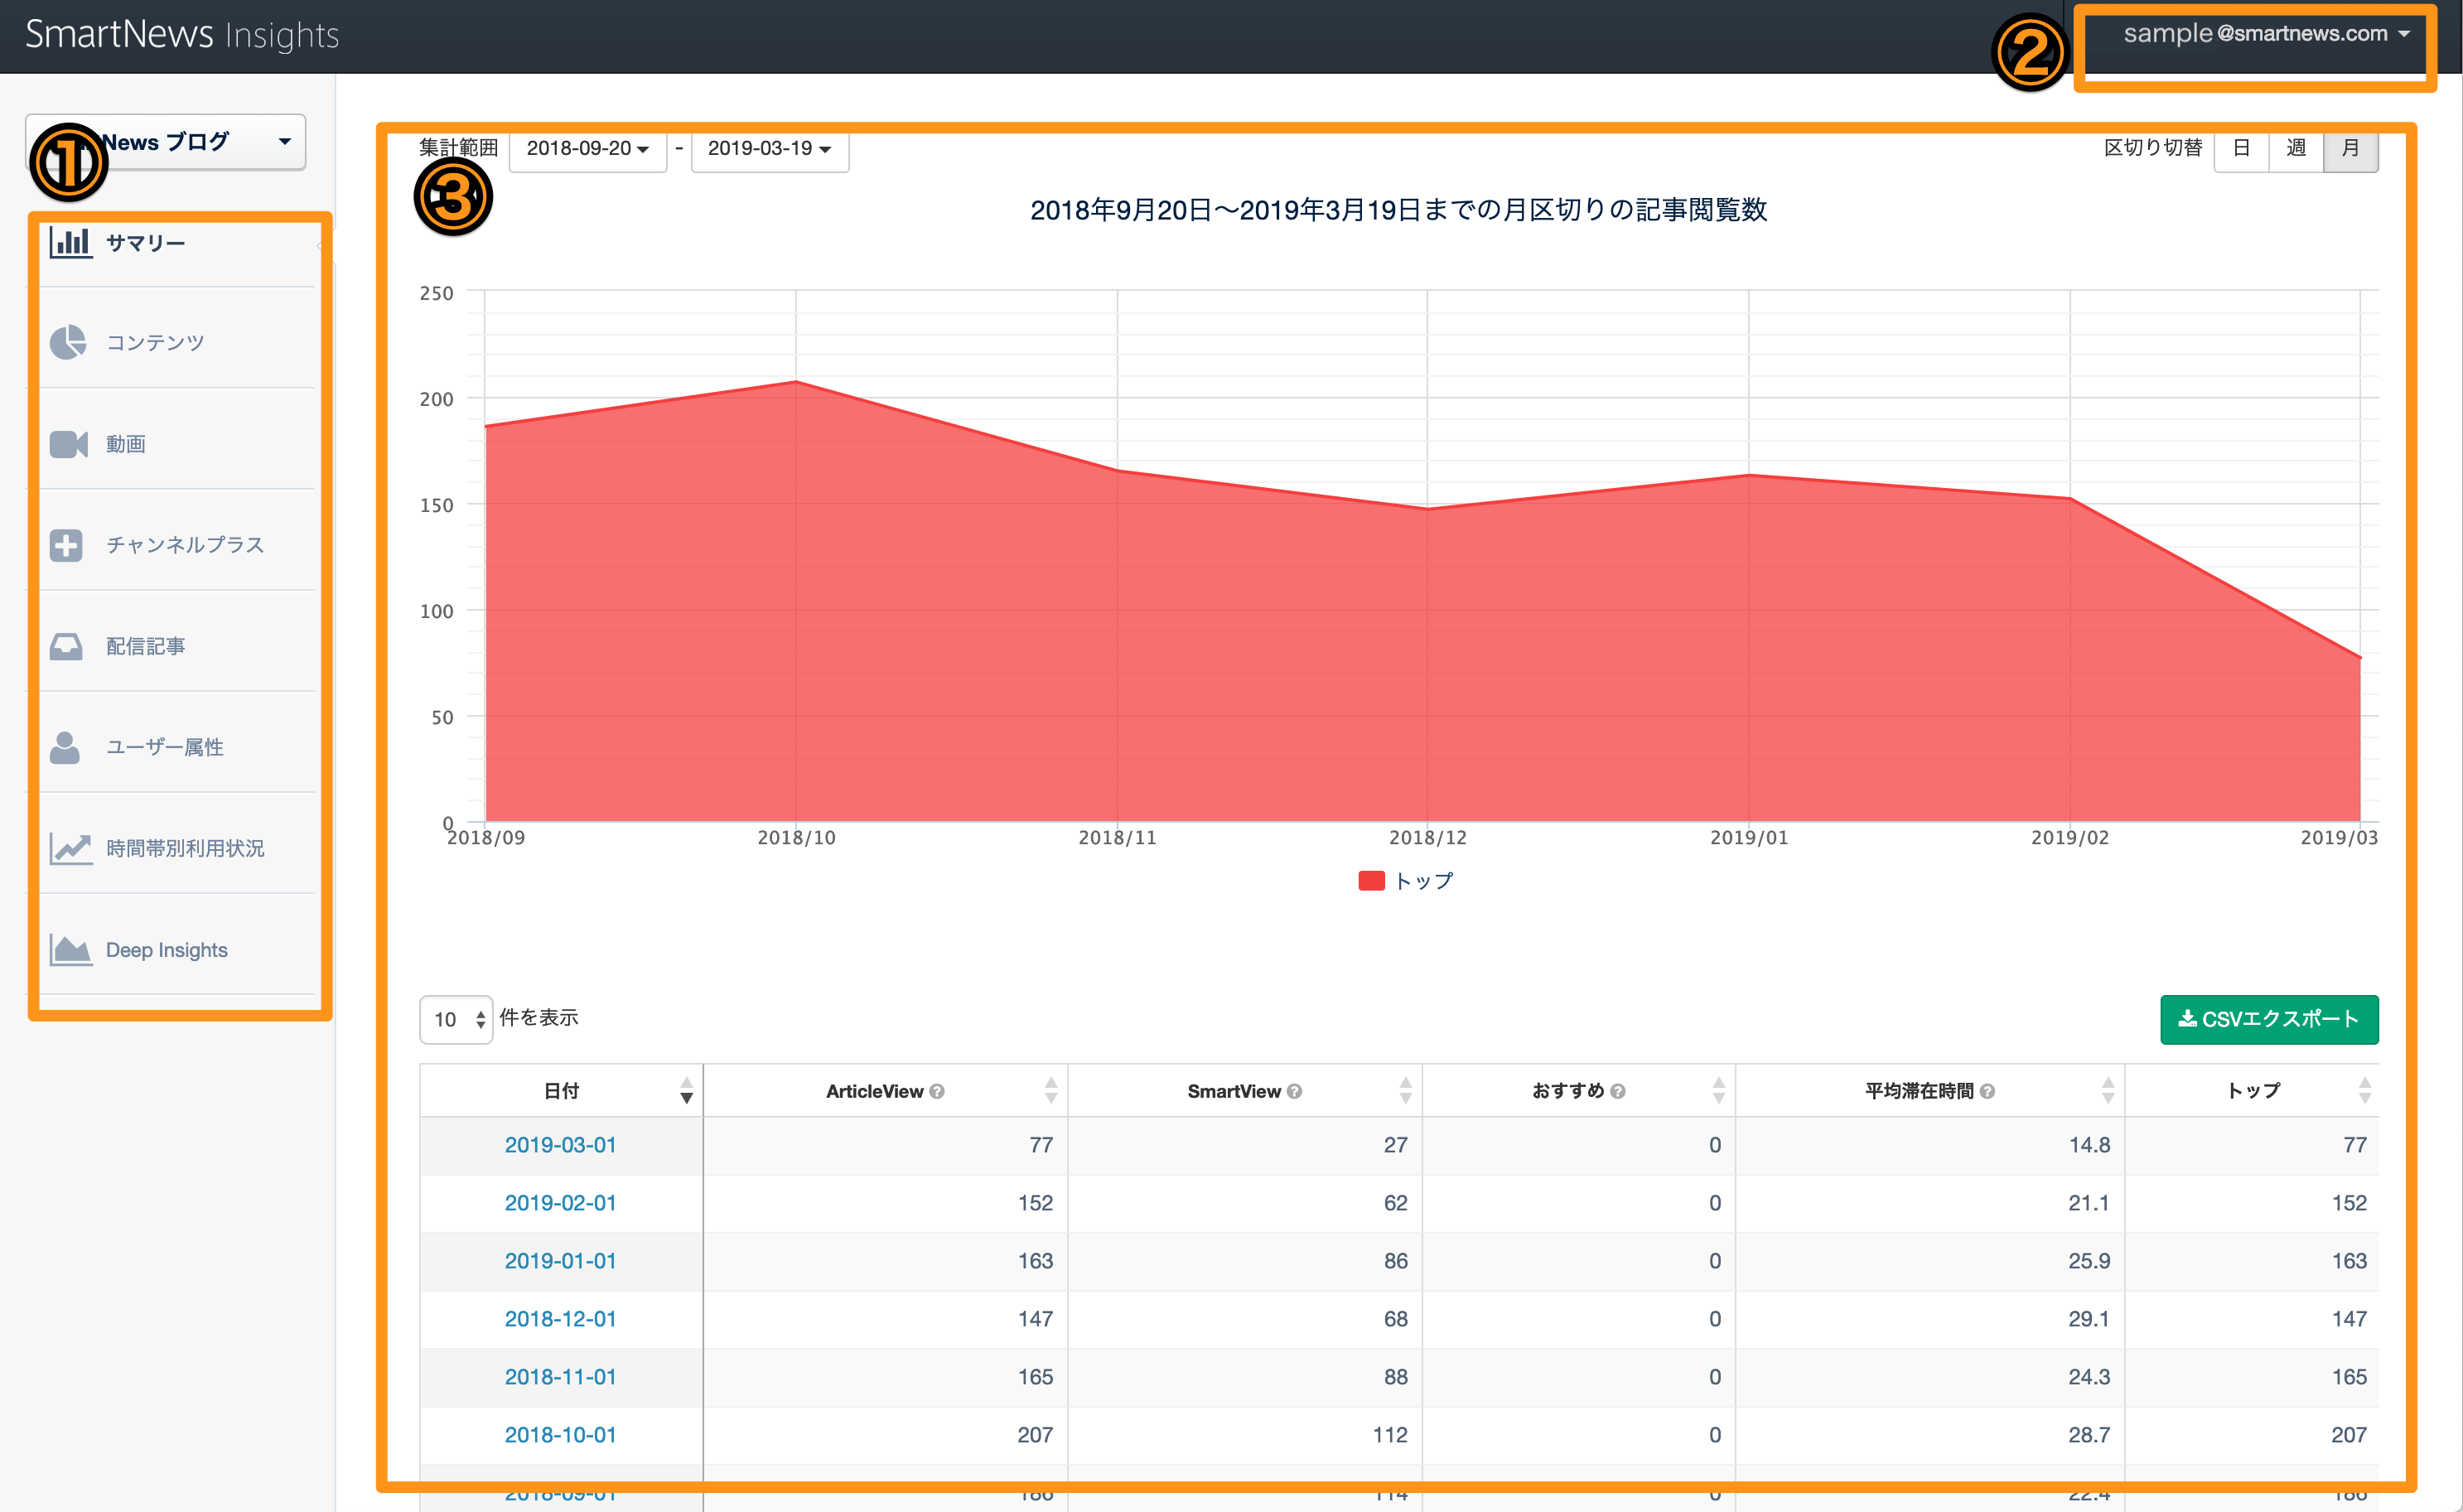Click the help icon beside 平均滞在時間
The height and width of the screenshot is (1512, 2463).
(1988, 1091)
